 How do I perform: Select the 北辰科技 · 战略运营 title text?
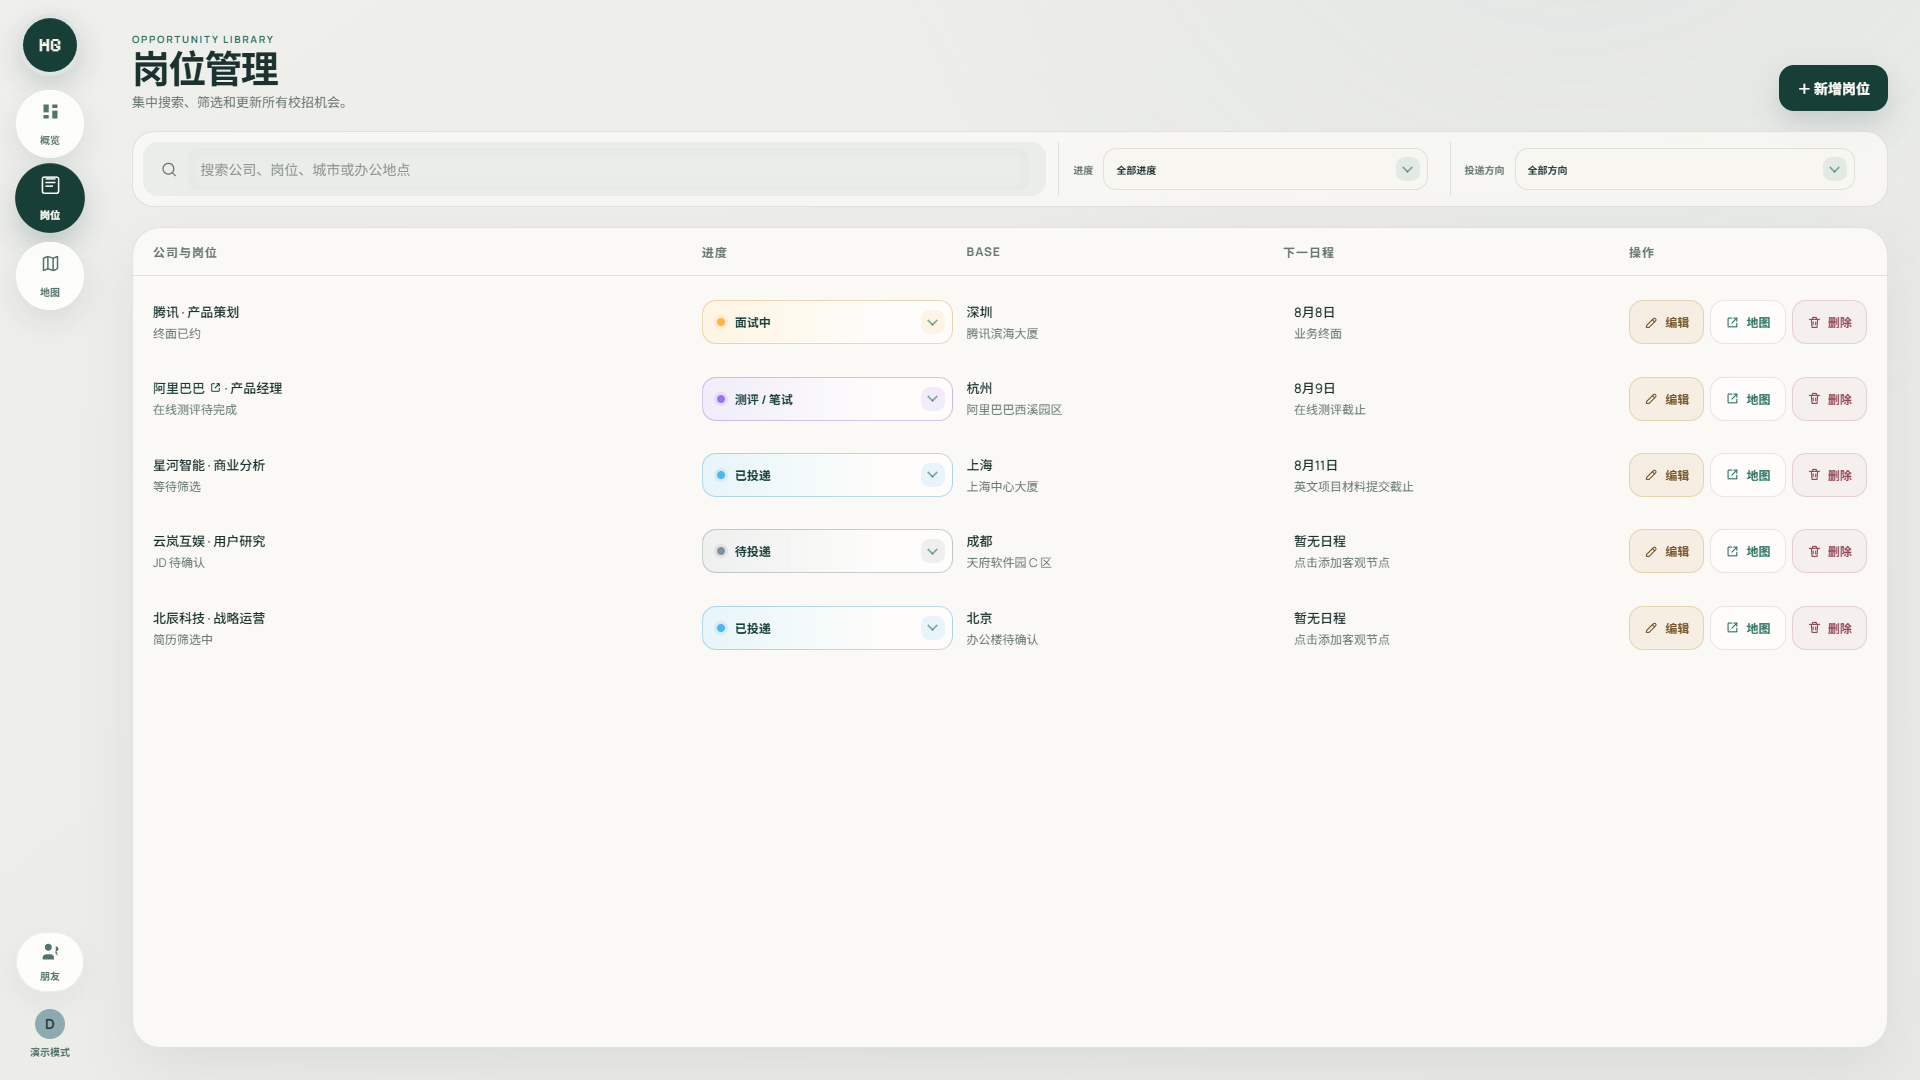point(209,618)
